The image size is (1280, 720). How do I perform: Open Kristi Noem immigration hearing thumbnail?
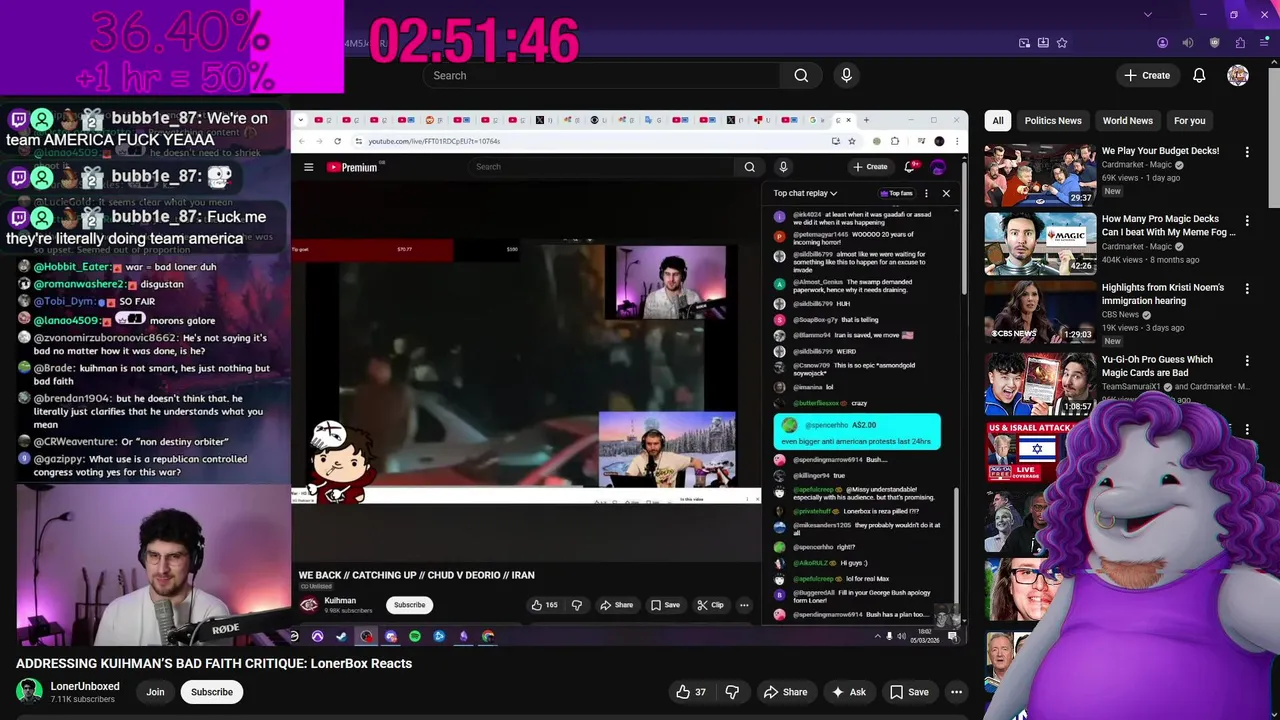pyautogui.click(x=1040, y=311)
